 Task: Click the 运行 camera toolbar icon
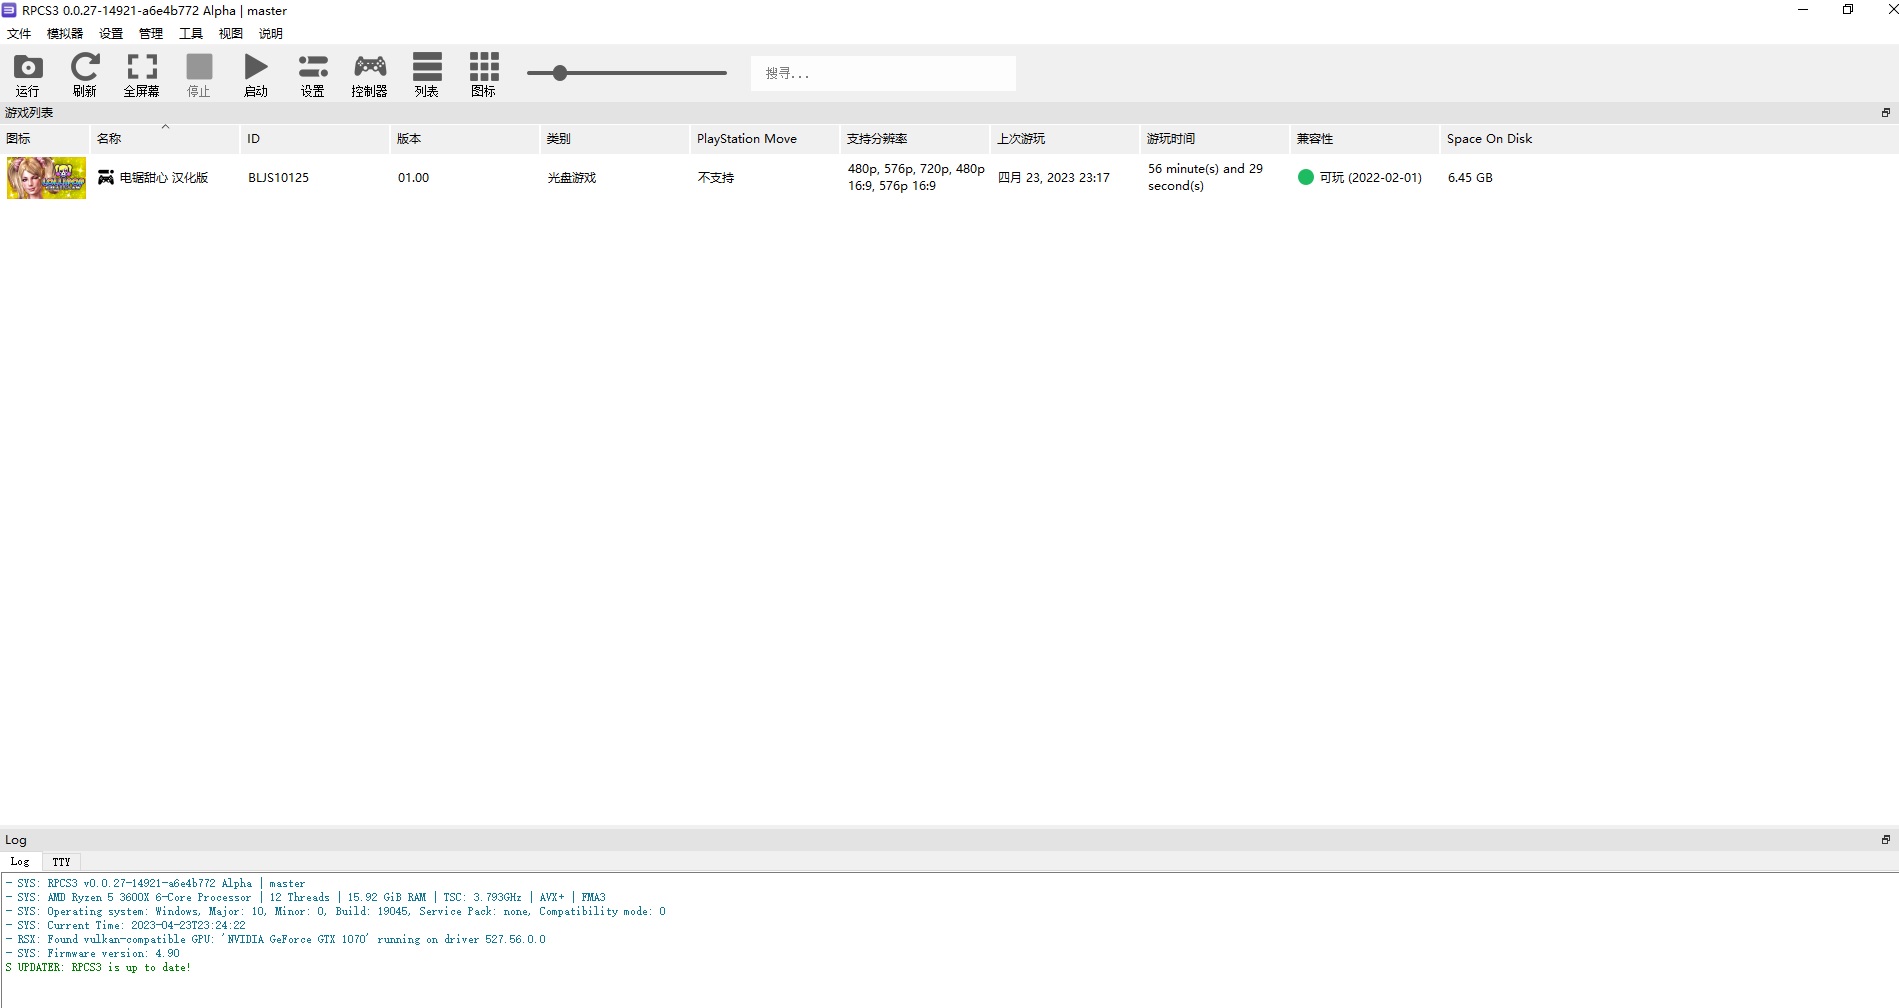click(28, 68)
